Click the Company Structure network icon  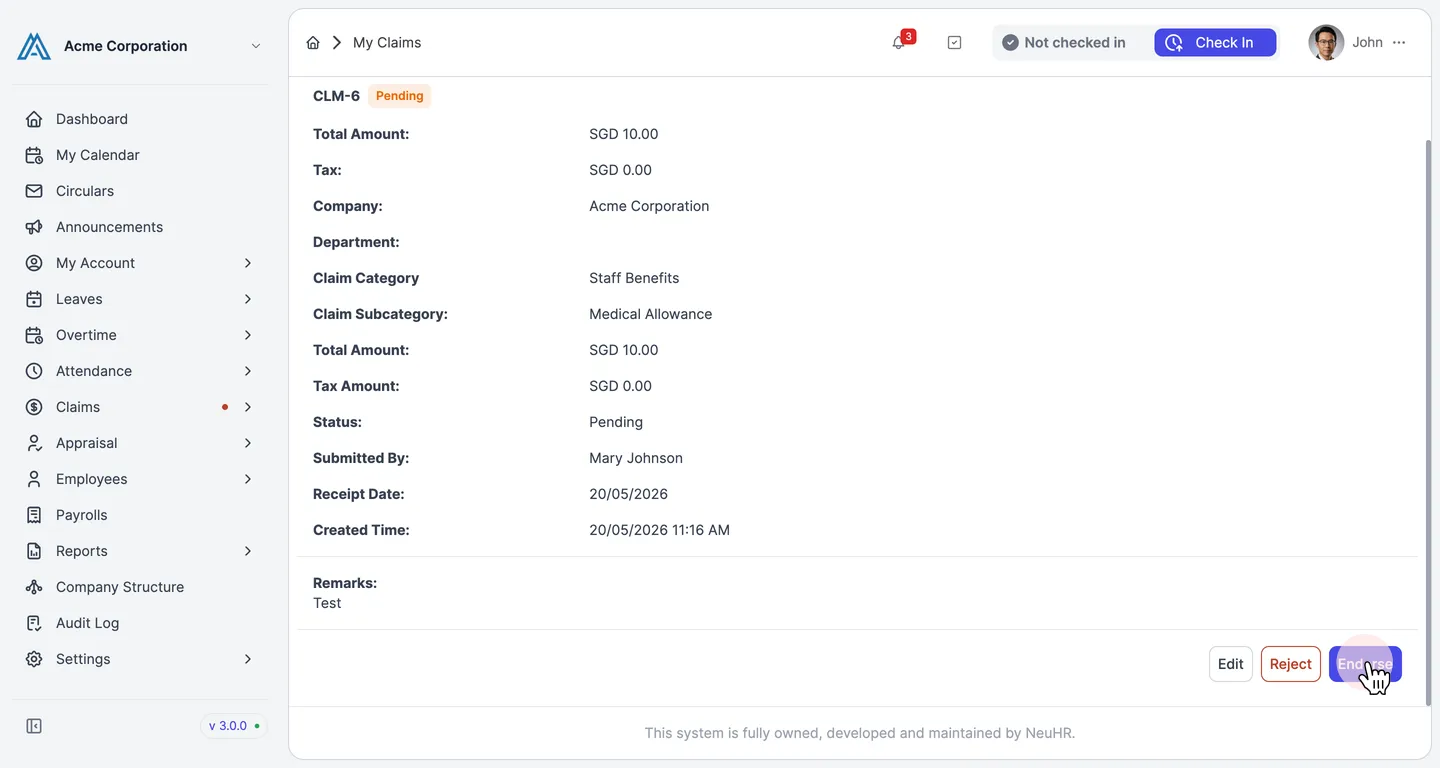coord(34,587)
